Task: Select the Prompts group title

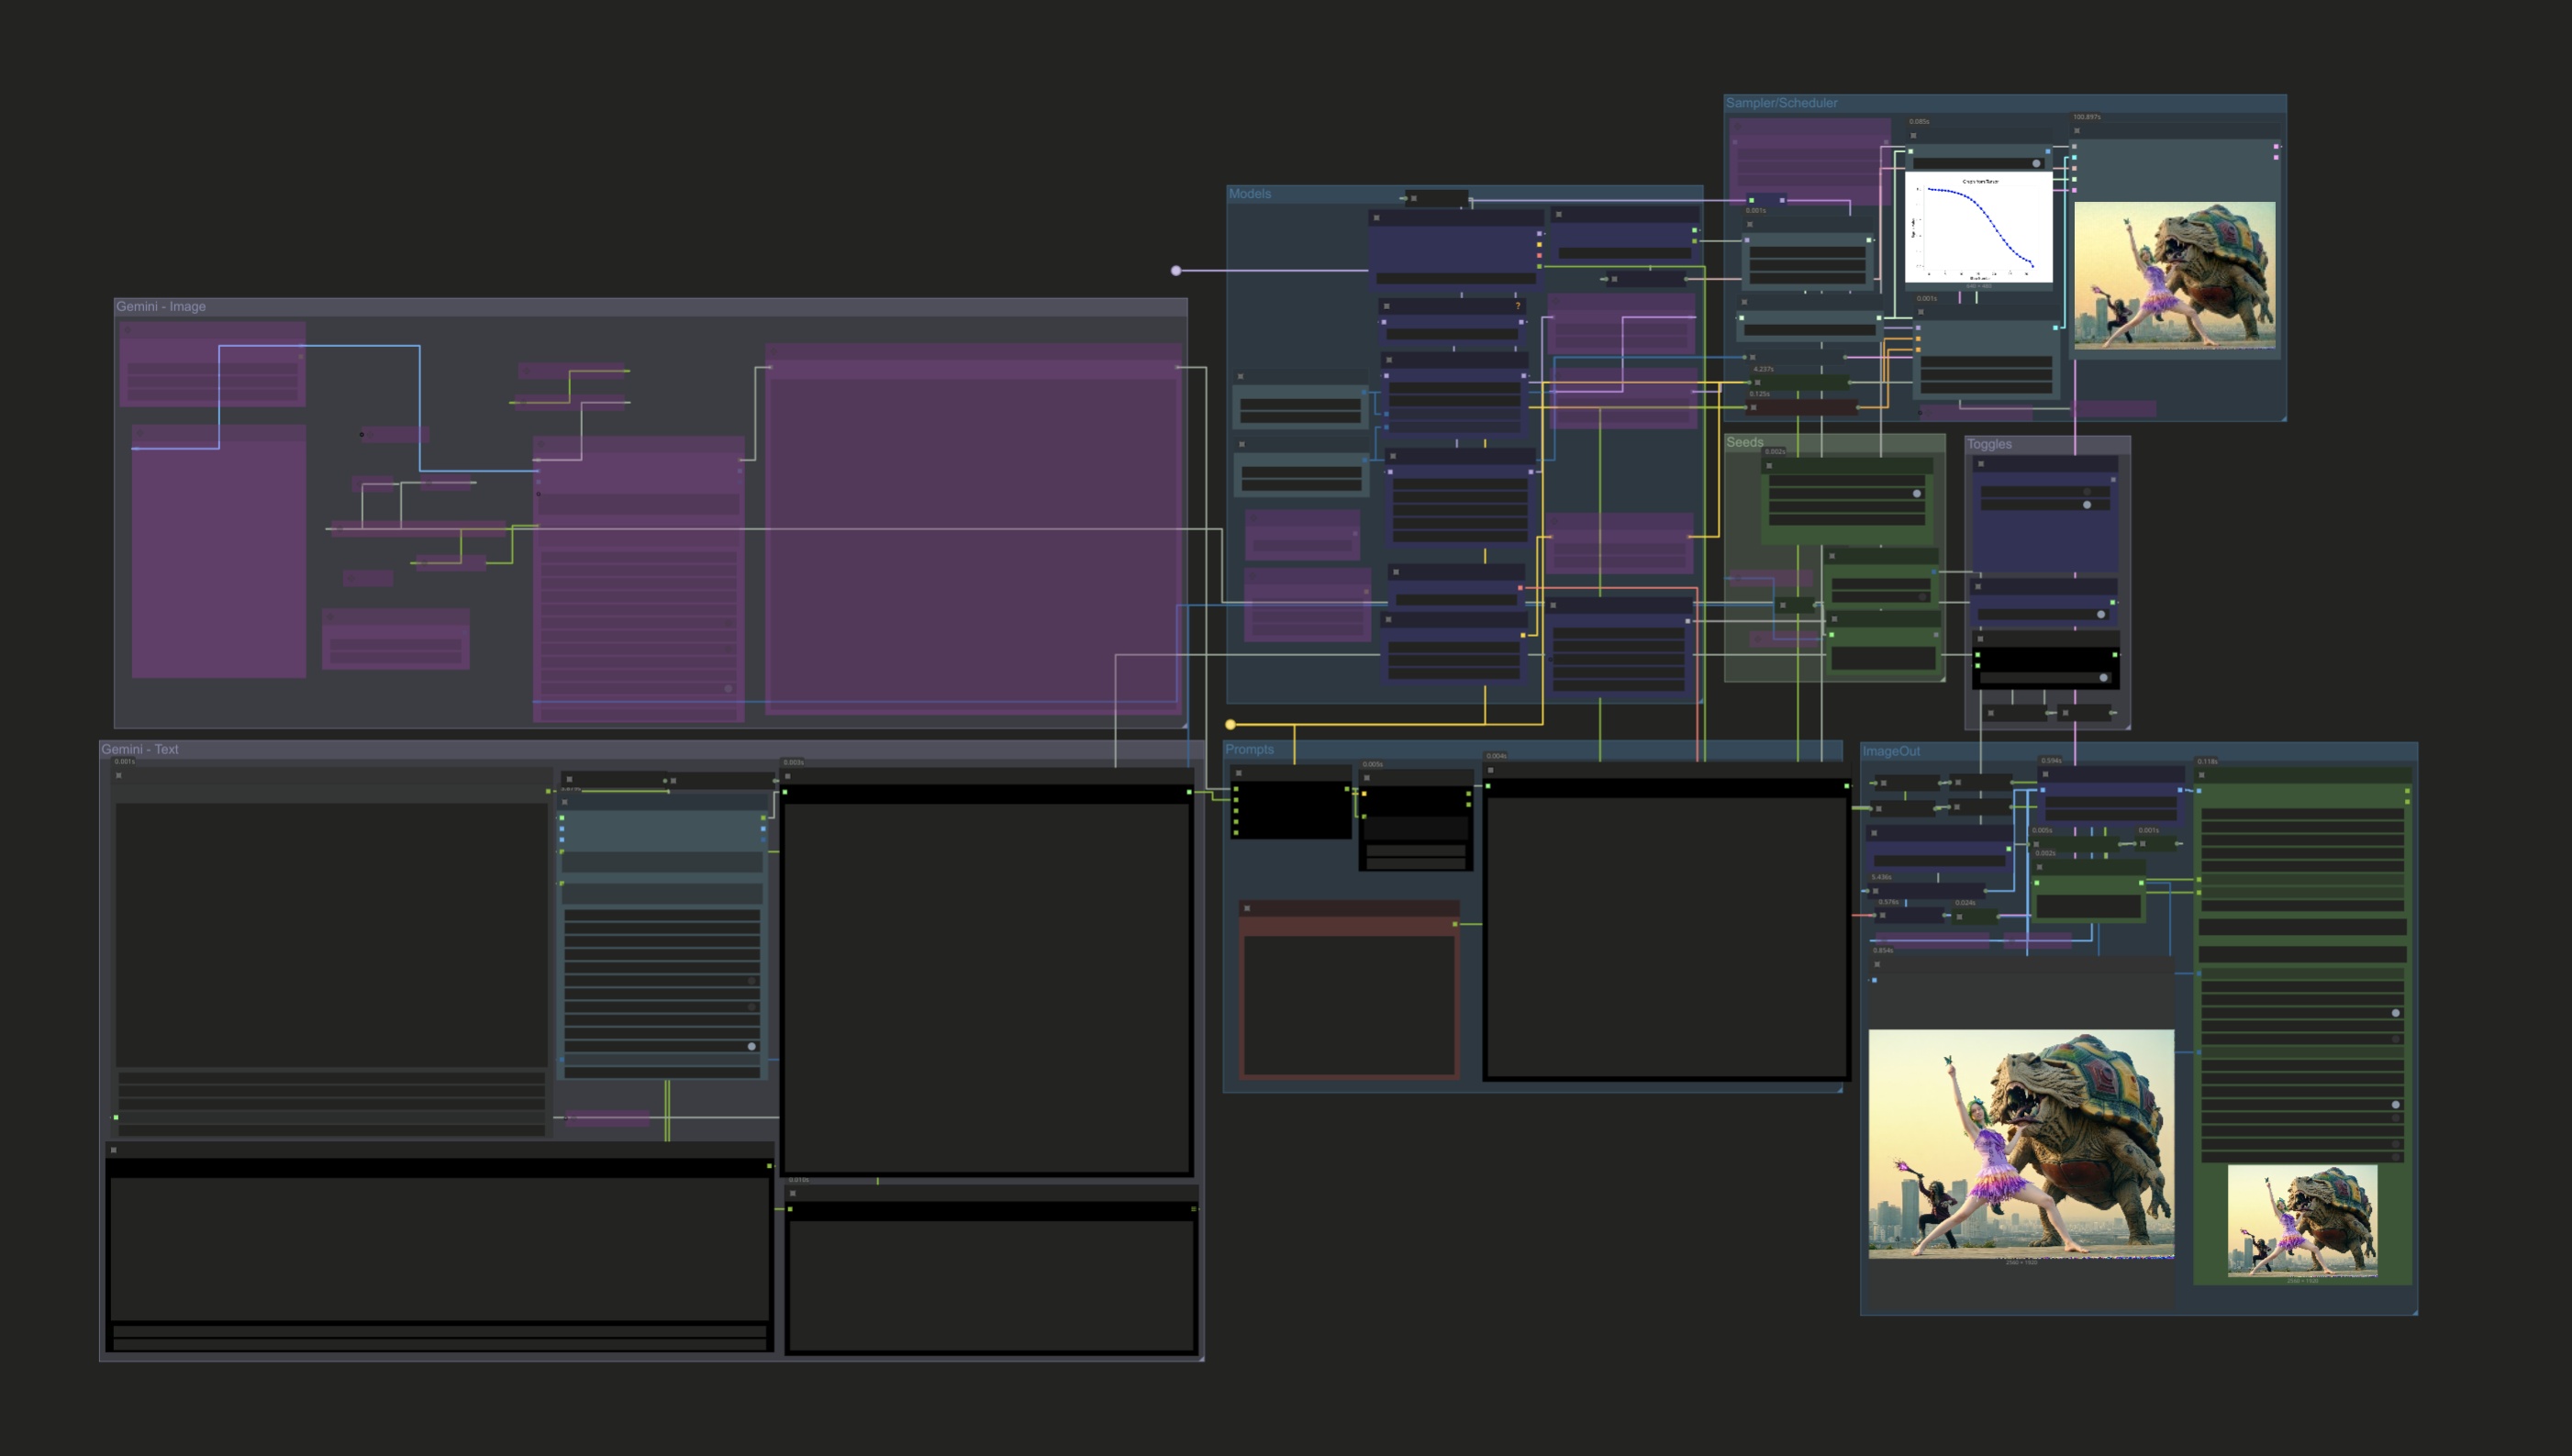Action: (1250, 749)
